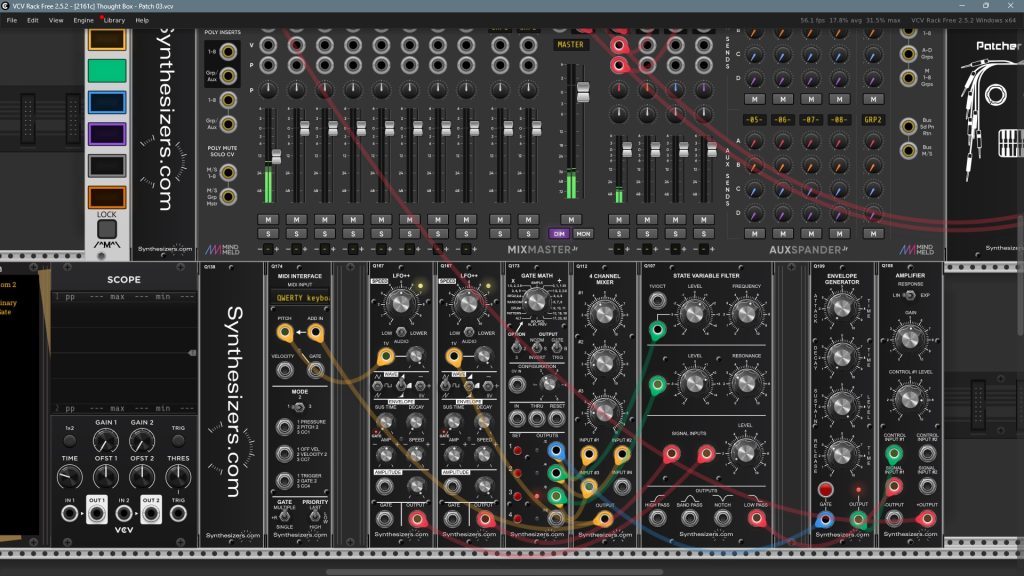1024x576 pixels.
Task: Click the HIGH PASS output jack on filter
Action: click(x=657, y=519)
